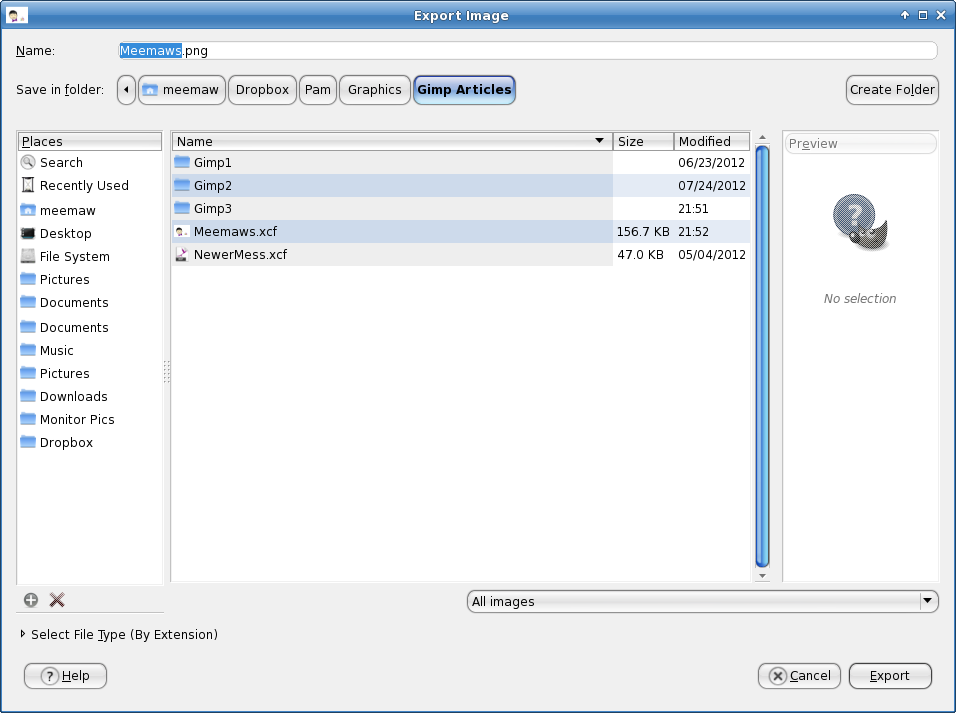This screenshot has height=713, width=956.
Task: Click the window shade up-arrow button
Action: pyautogui.click(x=905, y=15)
